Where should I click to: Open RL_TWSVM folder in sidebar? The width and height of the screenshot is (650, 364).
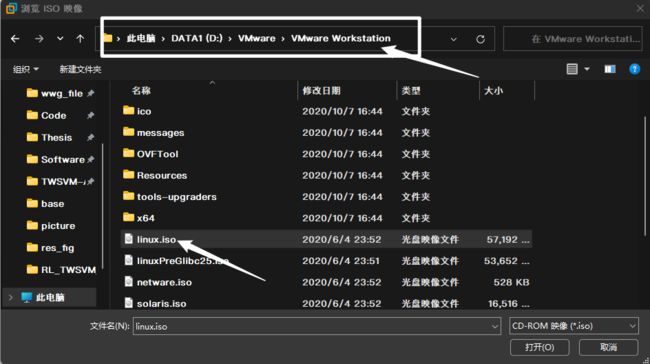click(60, 269)
